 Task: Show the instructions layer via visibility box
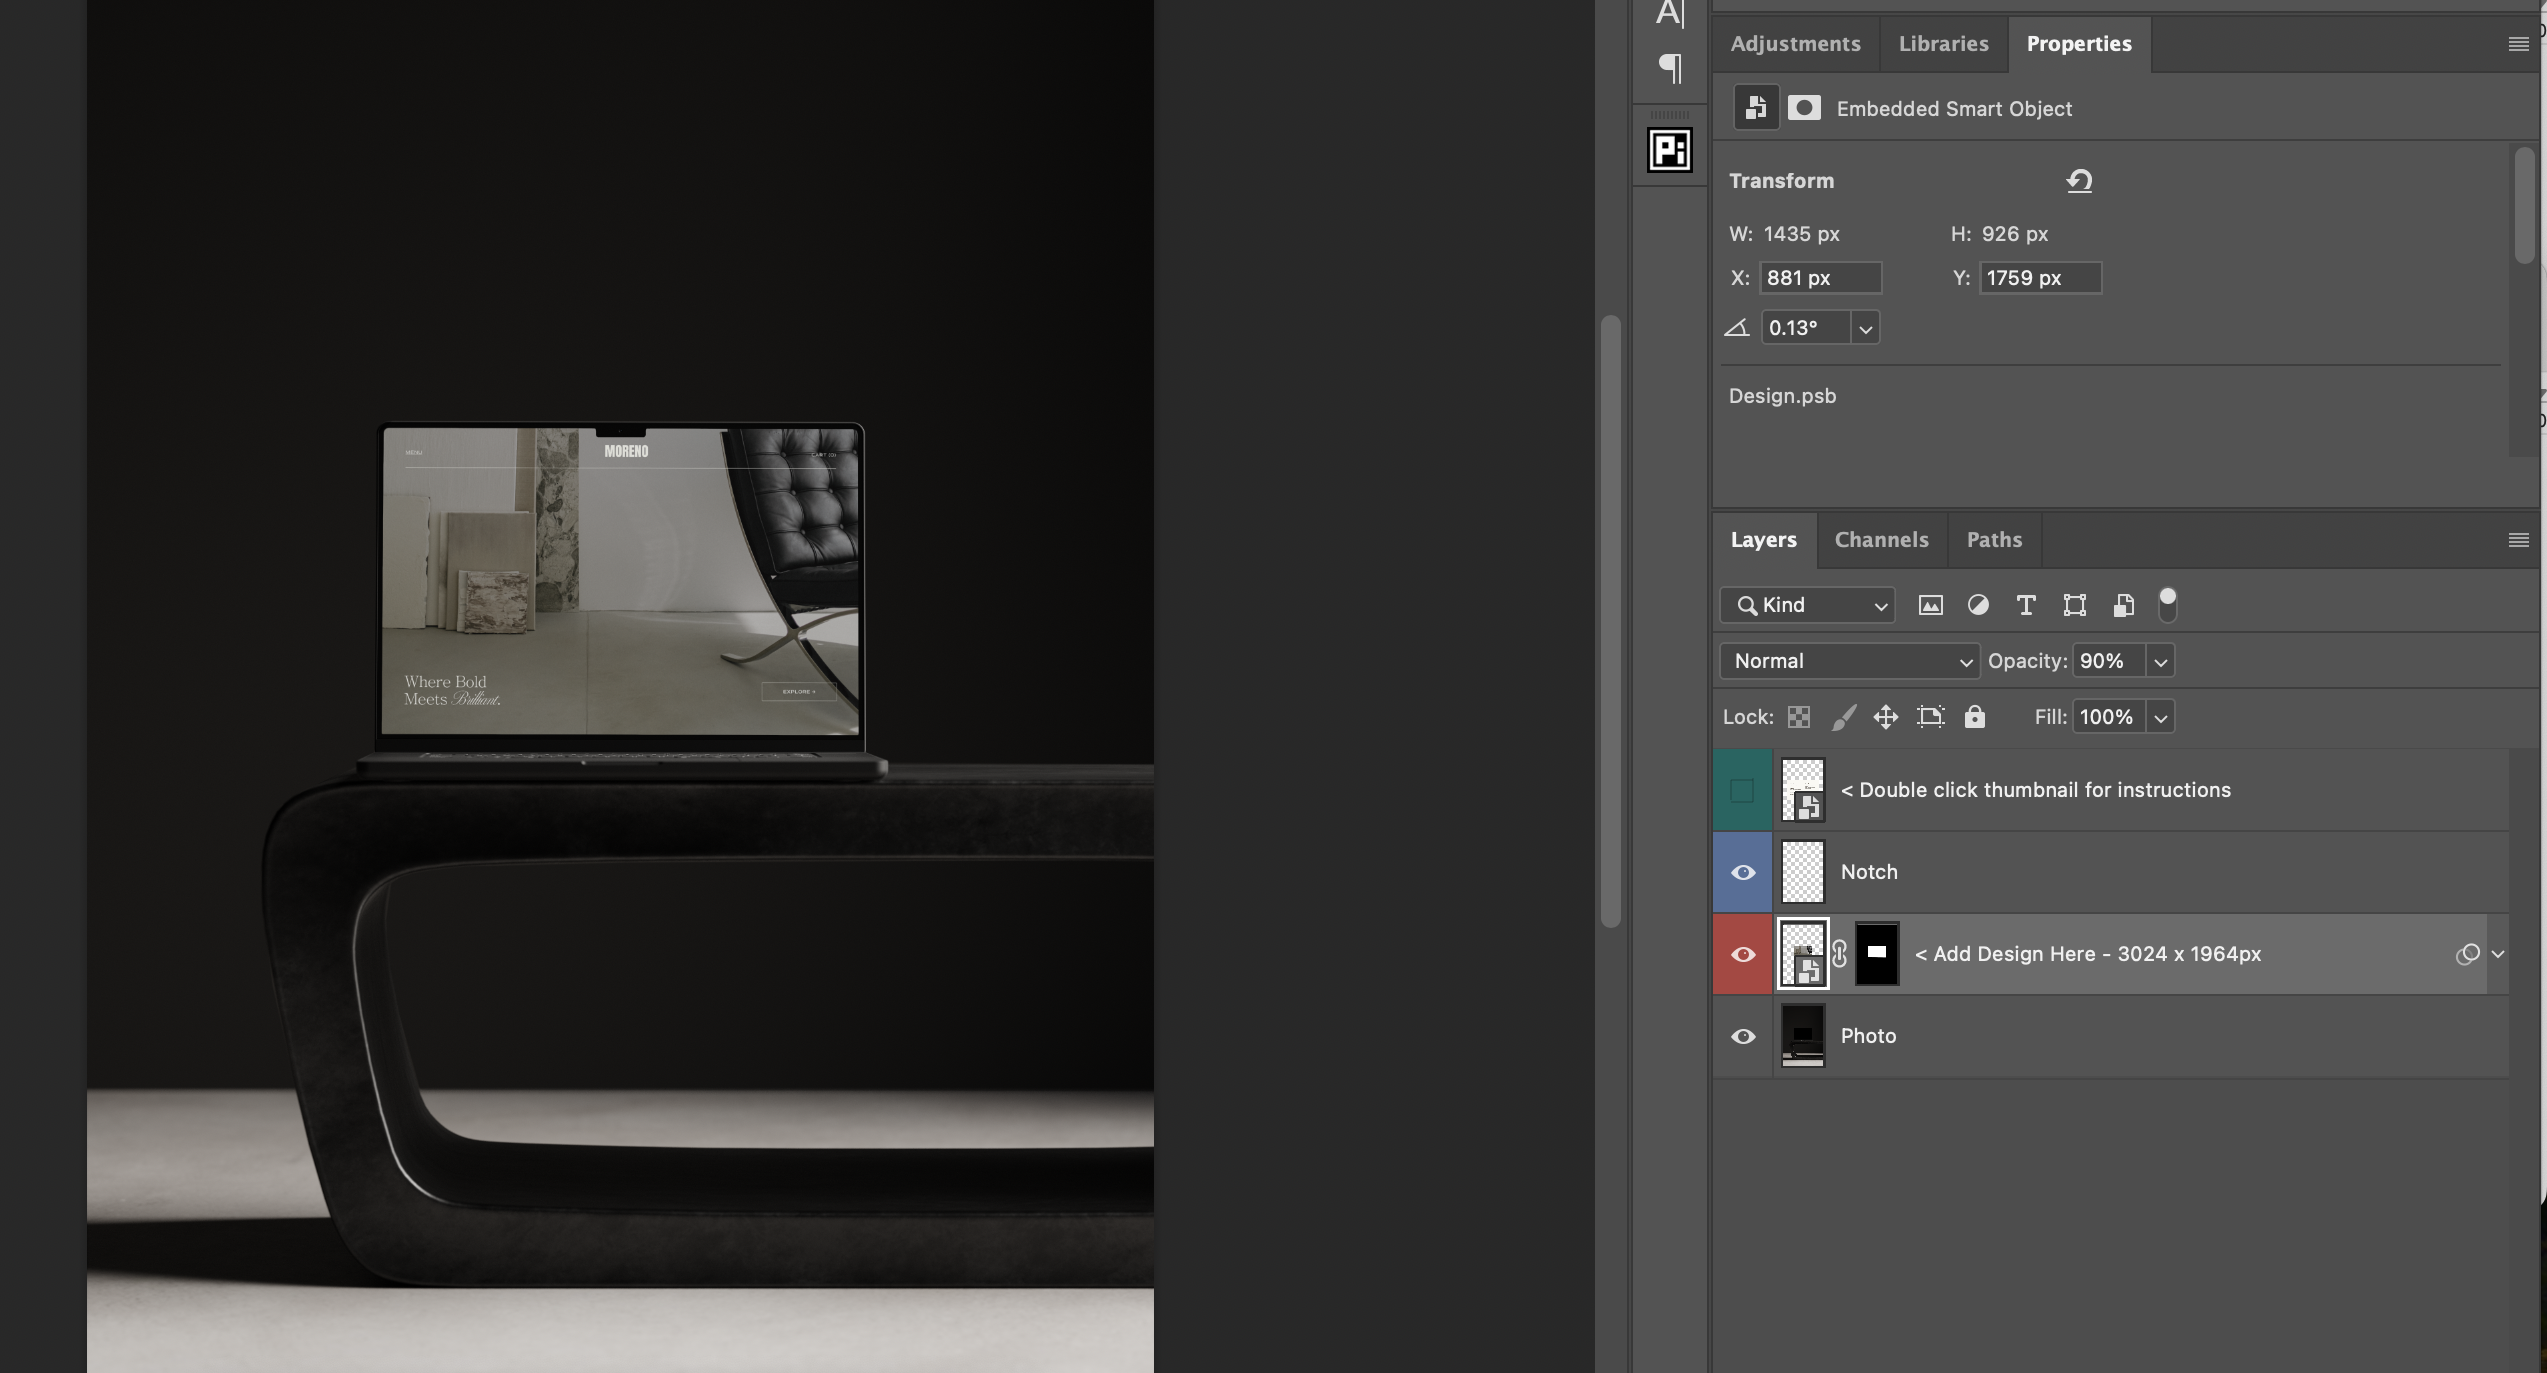1742,790
